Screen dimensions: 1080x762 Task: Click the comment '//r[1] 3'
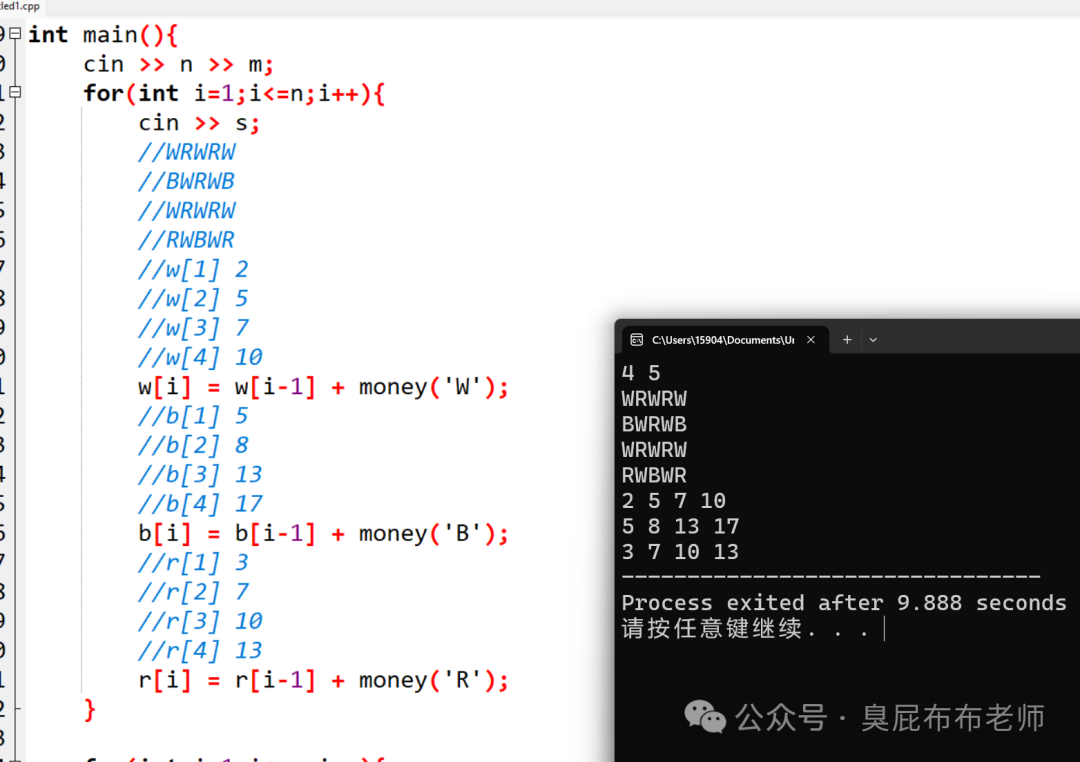click(193, 563)
